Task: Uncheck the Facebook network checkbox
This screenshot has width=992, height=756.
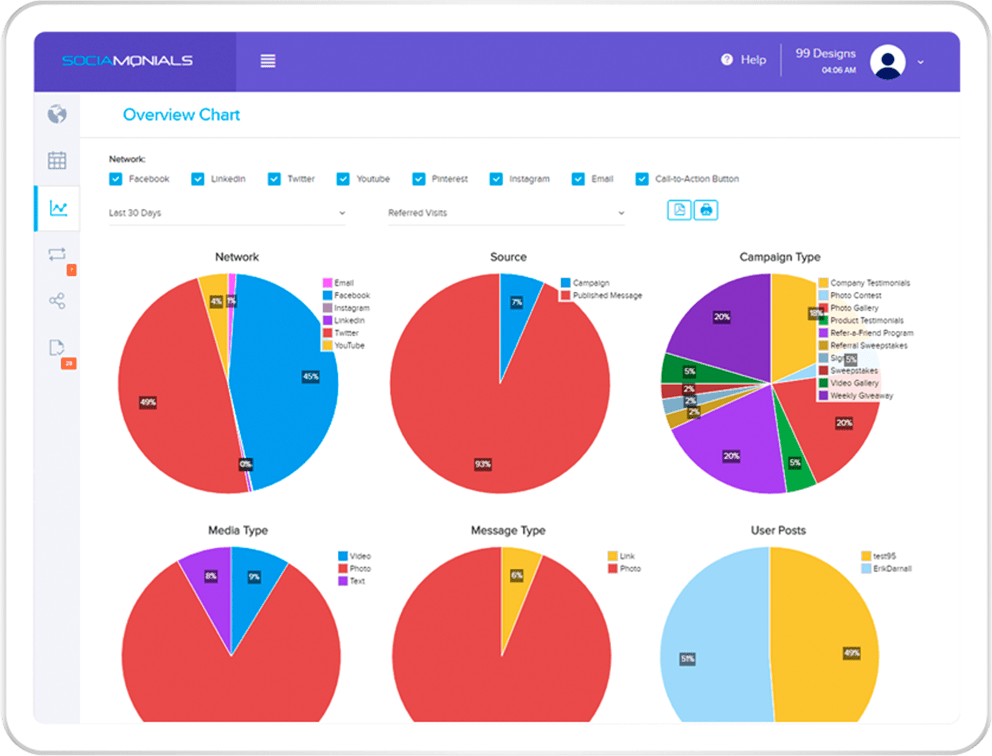Action: (x=116, y=179)
